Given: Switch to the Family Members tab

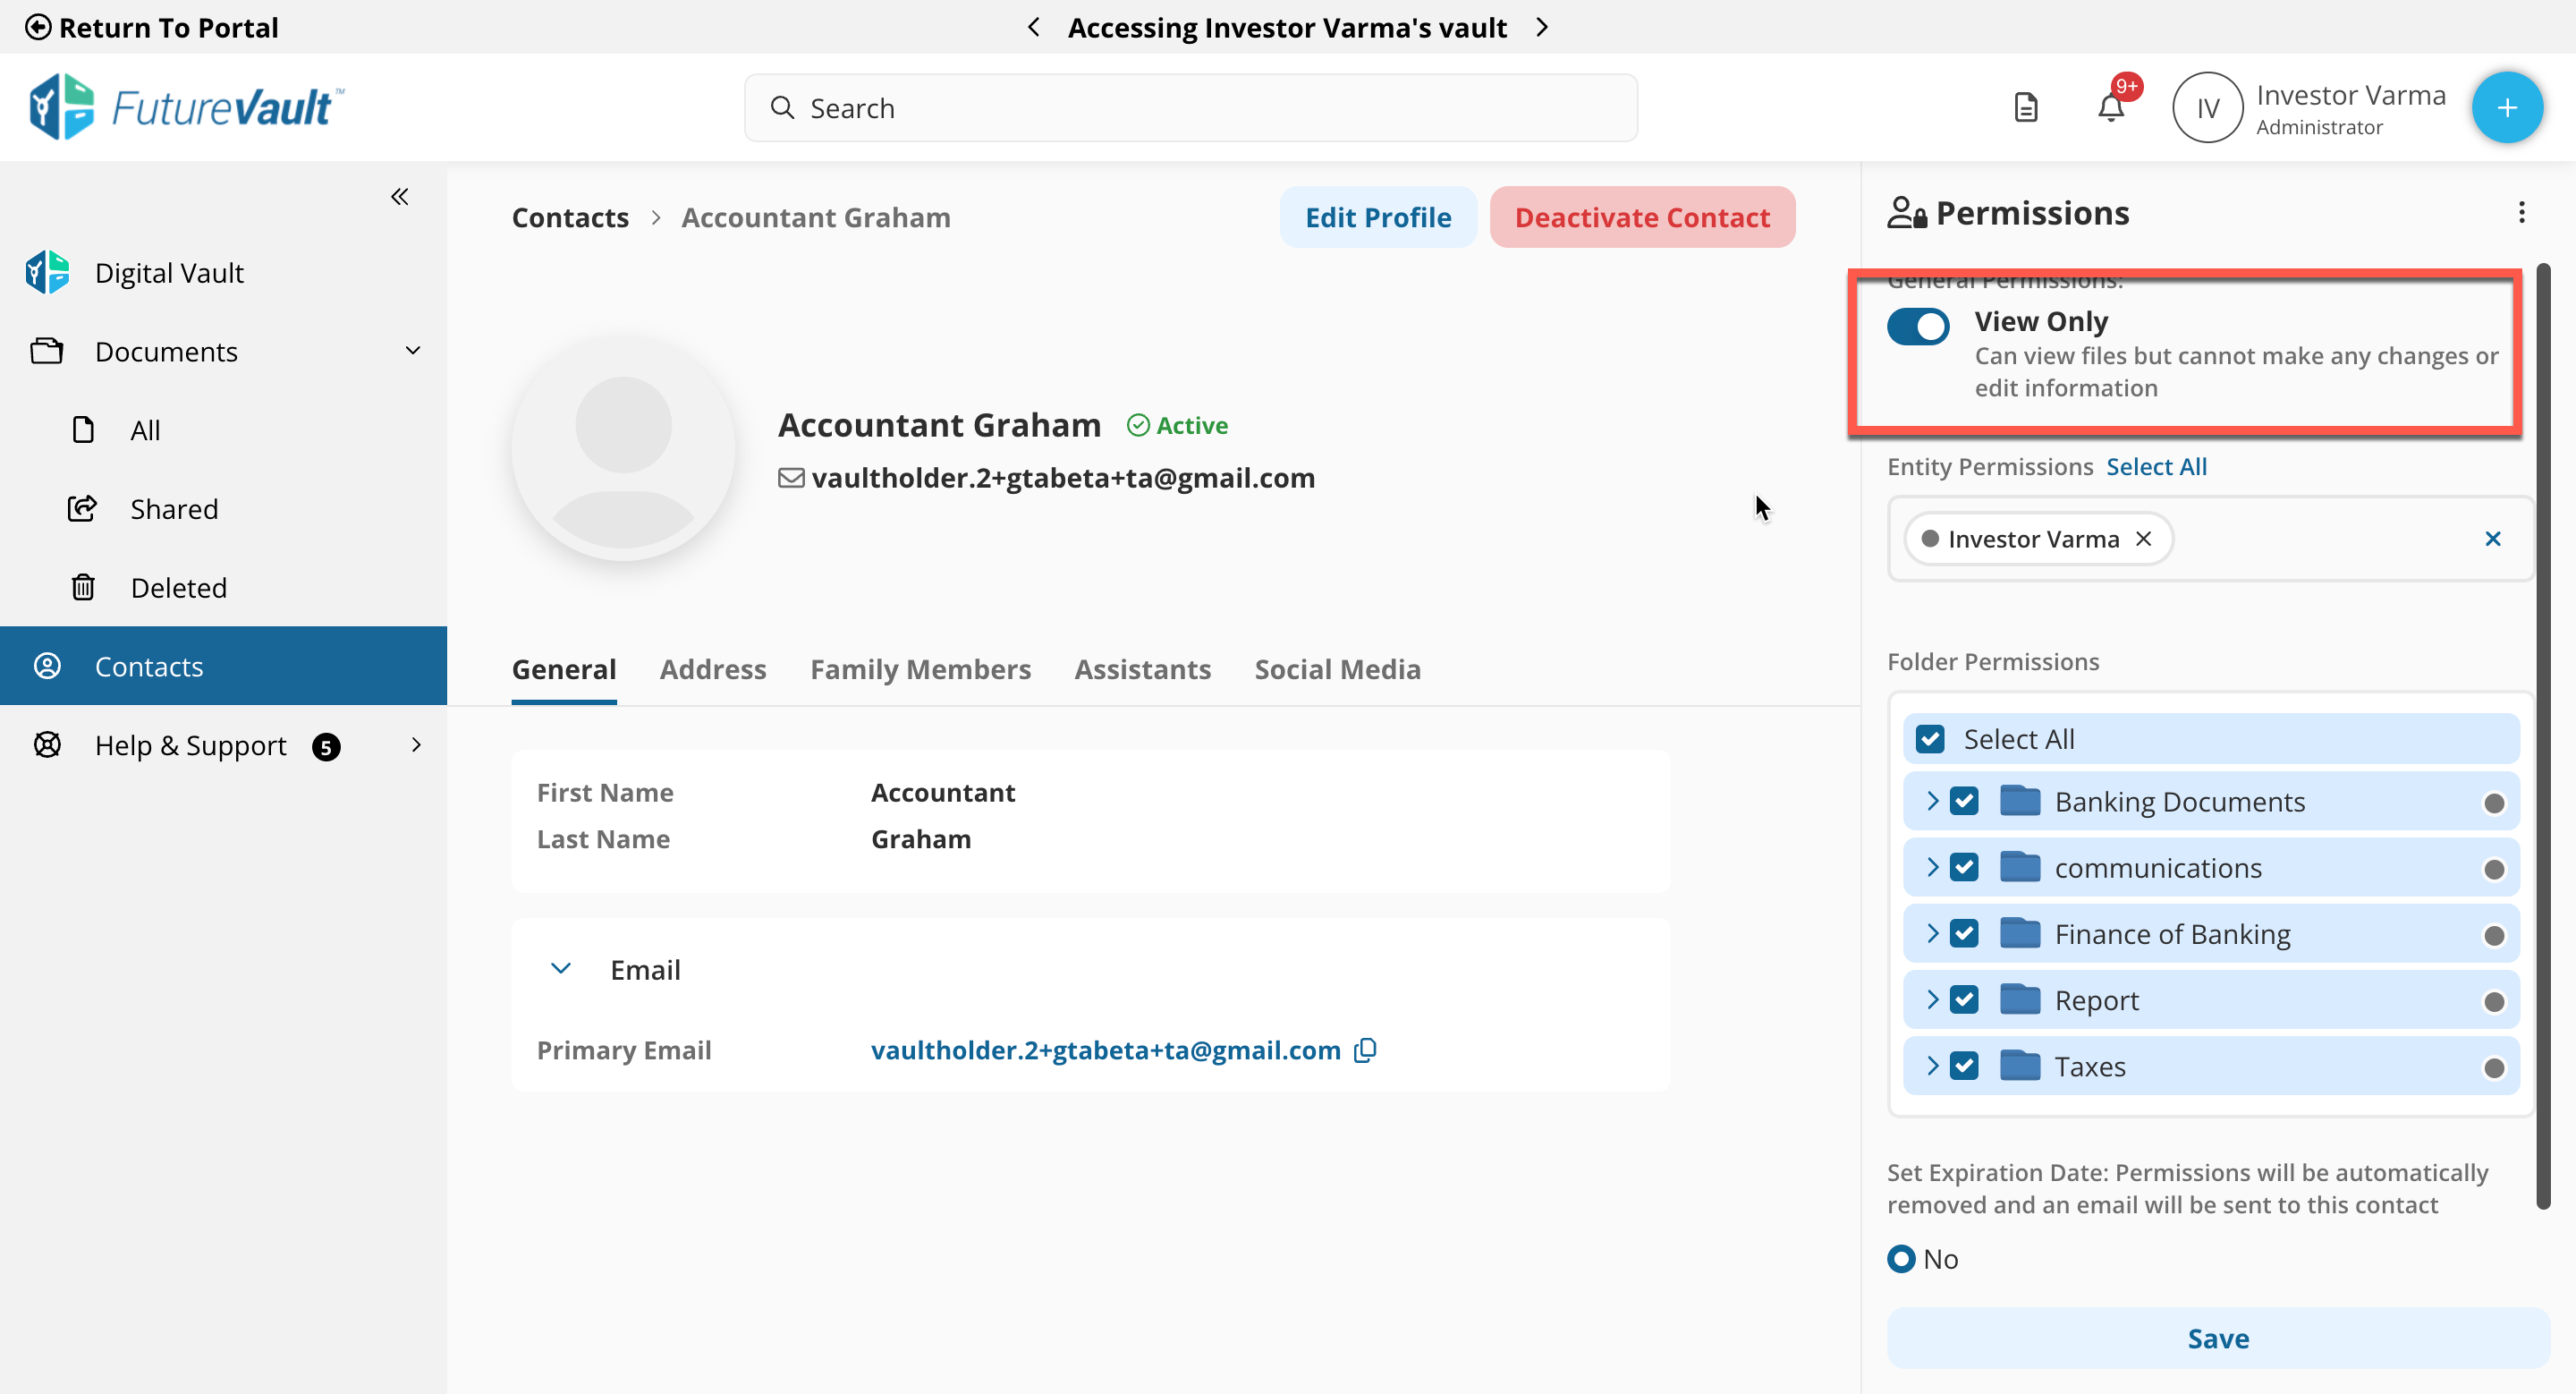Looking at the screenshot, I should 919,669.
